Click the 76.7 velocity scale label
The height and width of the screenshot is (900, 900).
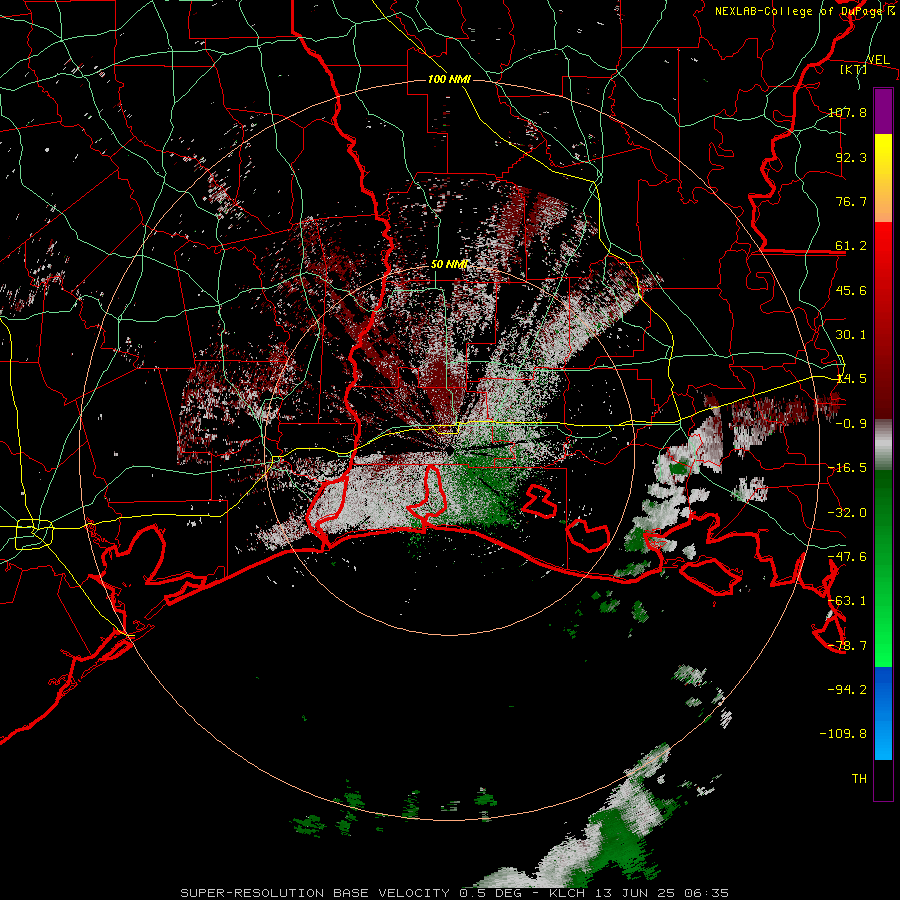coord(851,201)
